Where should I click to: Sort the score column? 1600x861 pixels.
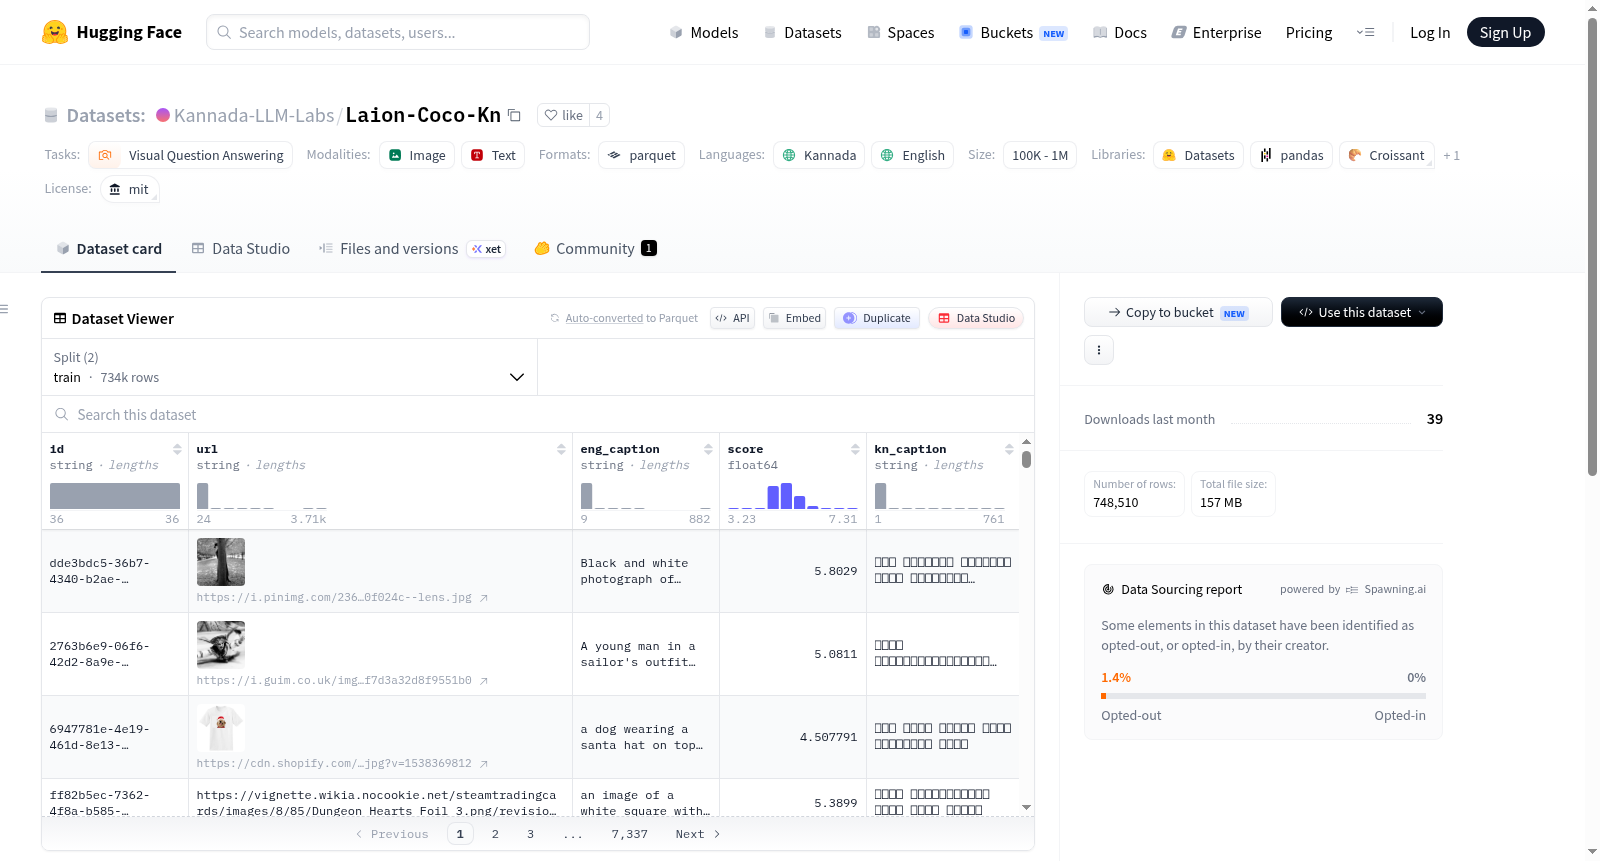(x=855, y=449)
